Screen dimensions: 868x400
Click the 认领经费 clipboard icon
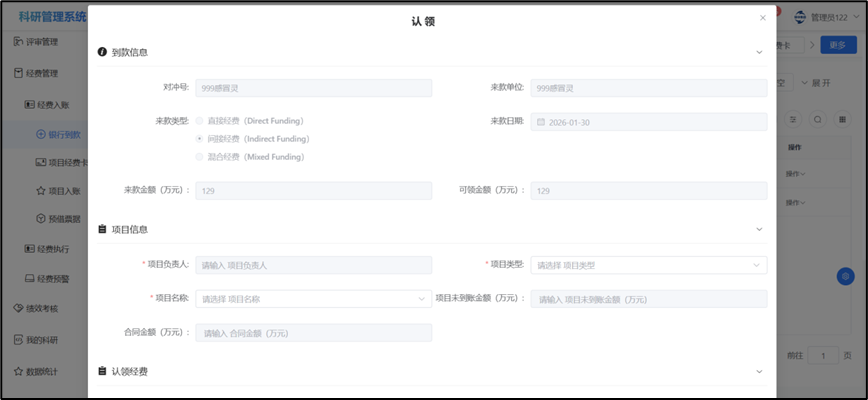(102, 371)
